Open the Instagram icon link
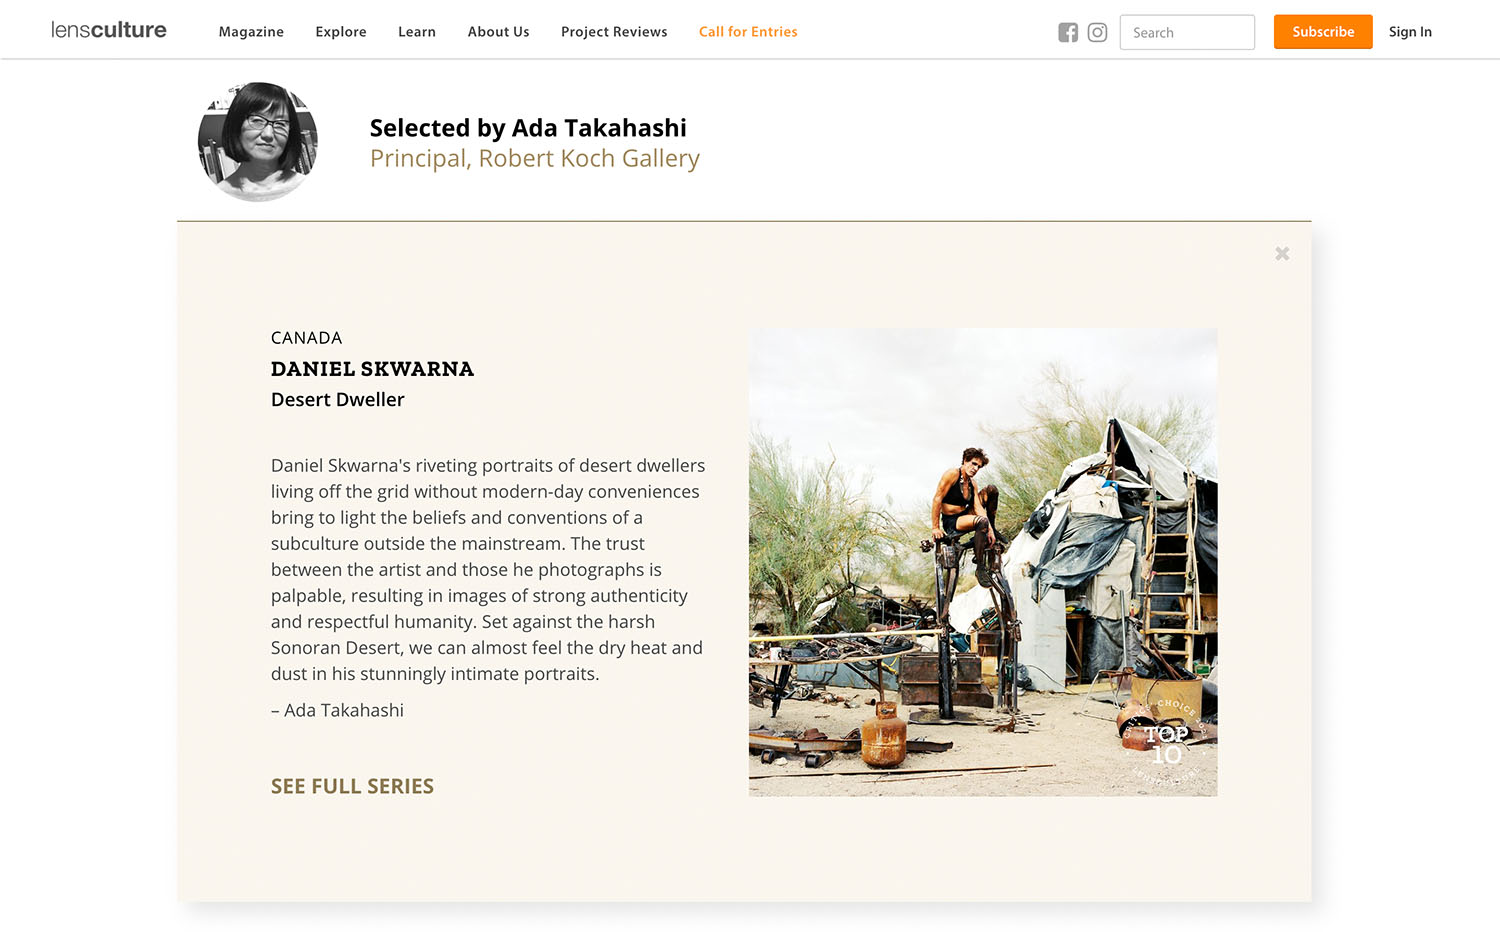The image size is (1500, 932). (x=1097, y=32)
